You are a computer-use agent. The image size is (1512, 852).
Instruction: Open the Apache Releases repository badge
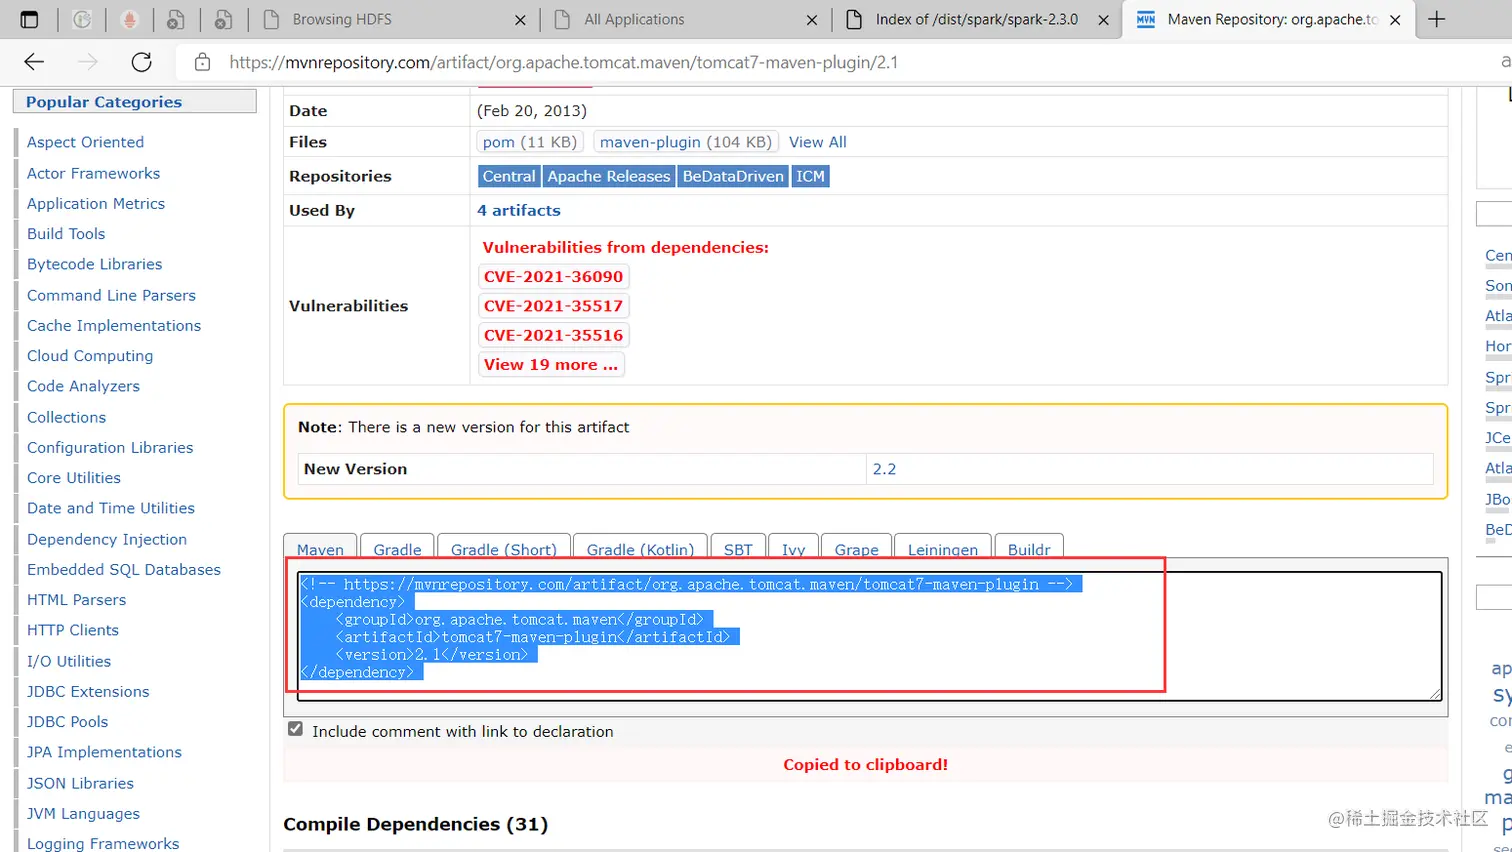(609, 176)
